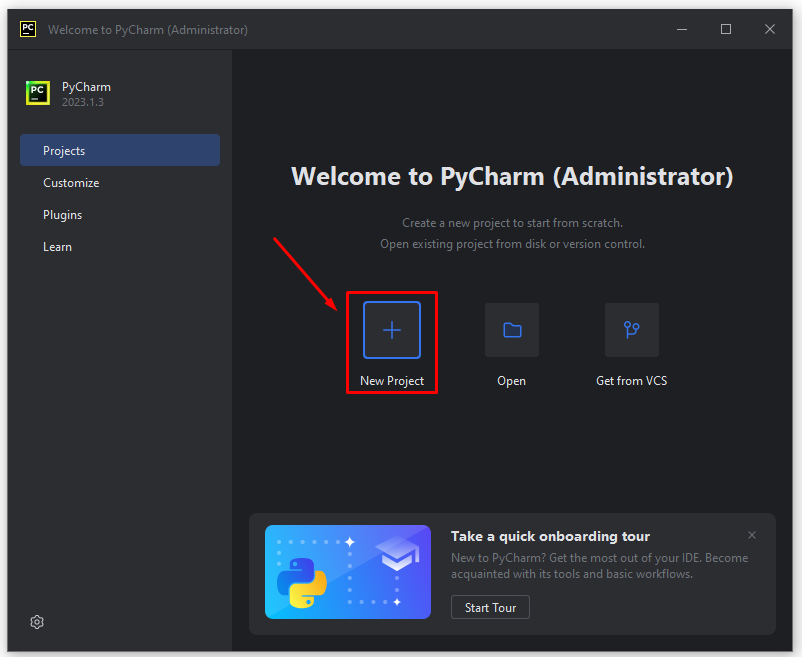The width and height of the screenshot is (802, 657).
Task: Dismiss the onboarding tour banner
Action: pos(751,535)
